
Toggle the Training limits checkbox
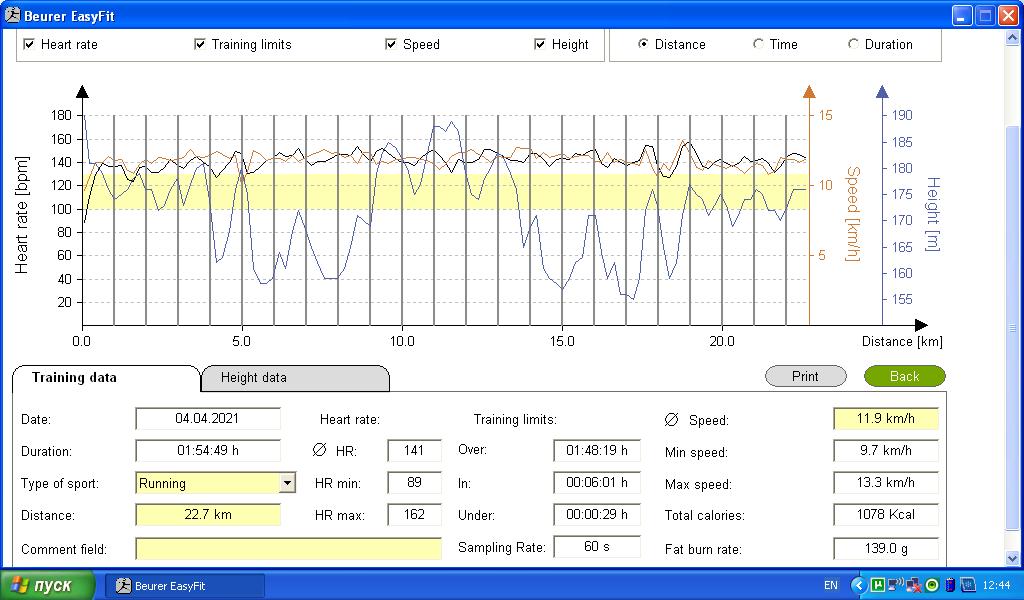click(x=200, y=44)
